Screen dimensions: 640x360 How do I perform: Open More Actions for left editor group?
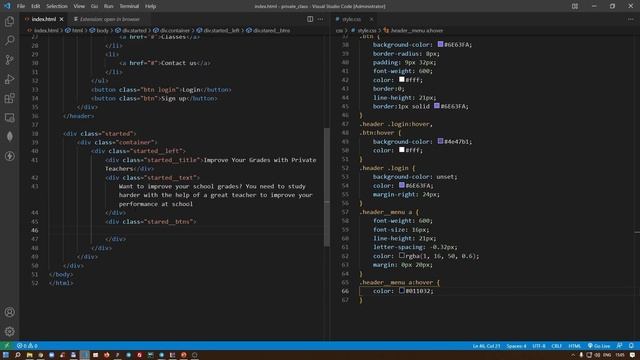tap(320, 19)
